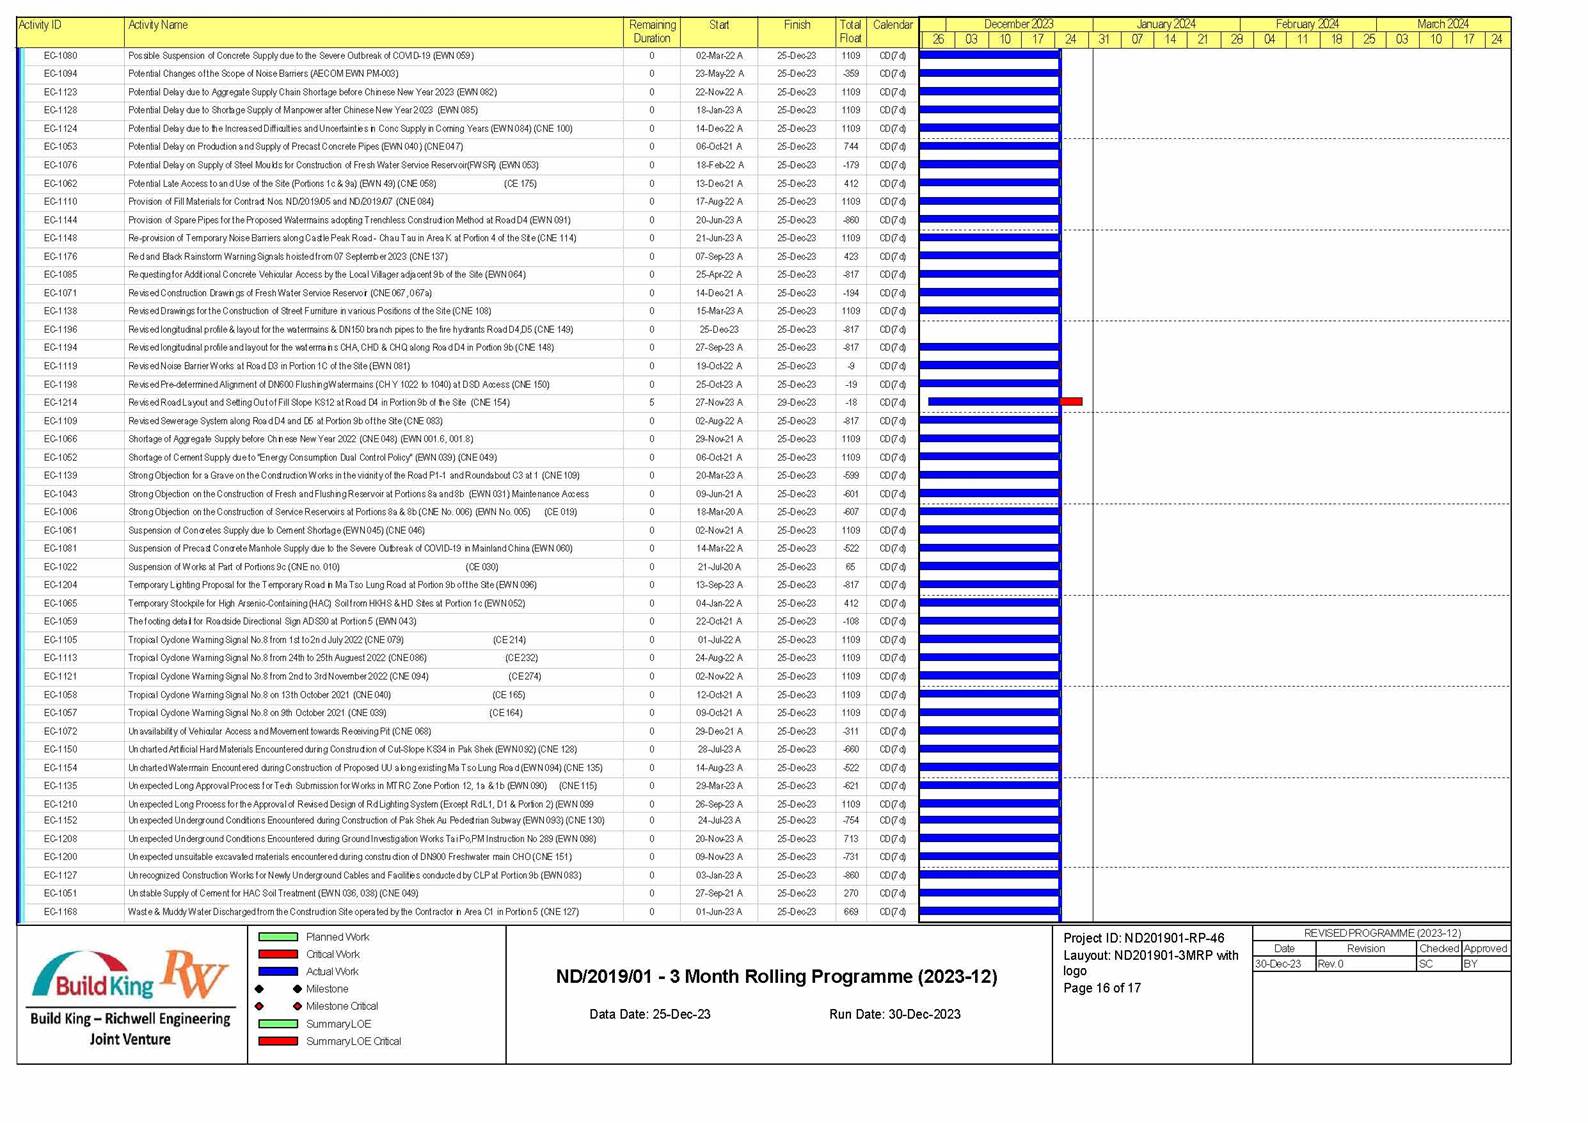Viewport: 1588px width, 1123px height.
Task: Select activity row EC-1168
Action: tap(61, 912)
